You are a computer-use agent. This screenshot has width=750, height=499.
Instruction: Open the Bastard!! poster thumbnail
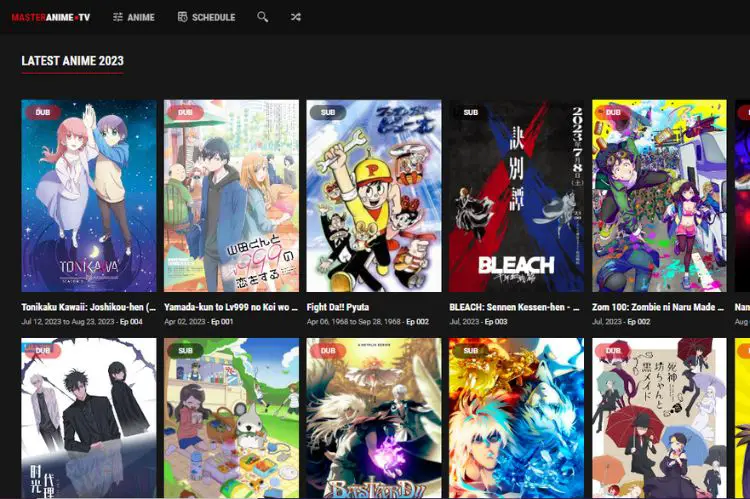(374, 418)
